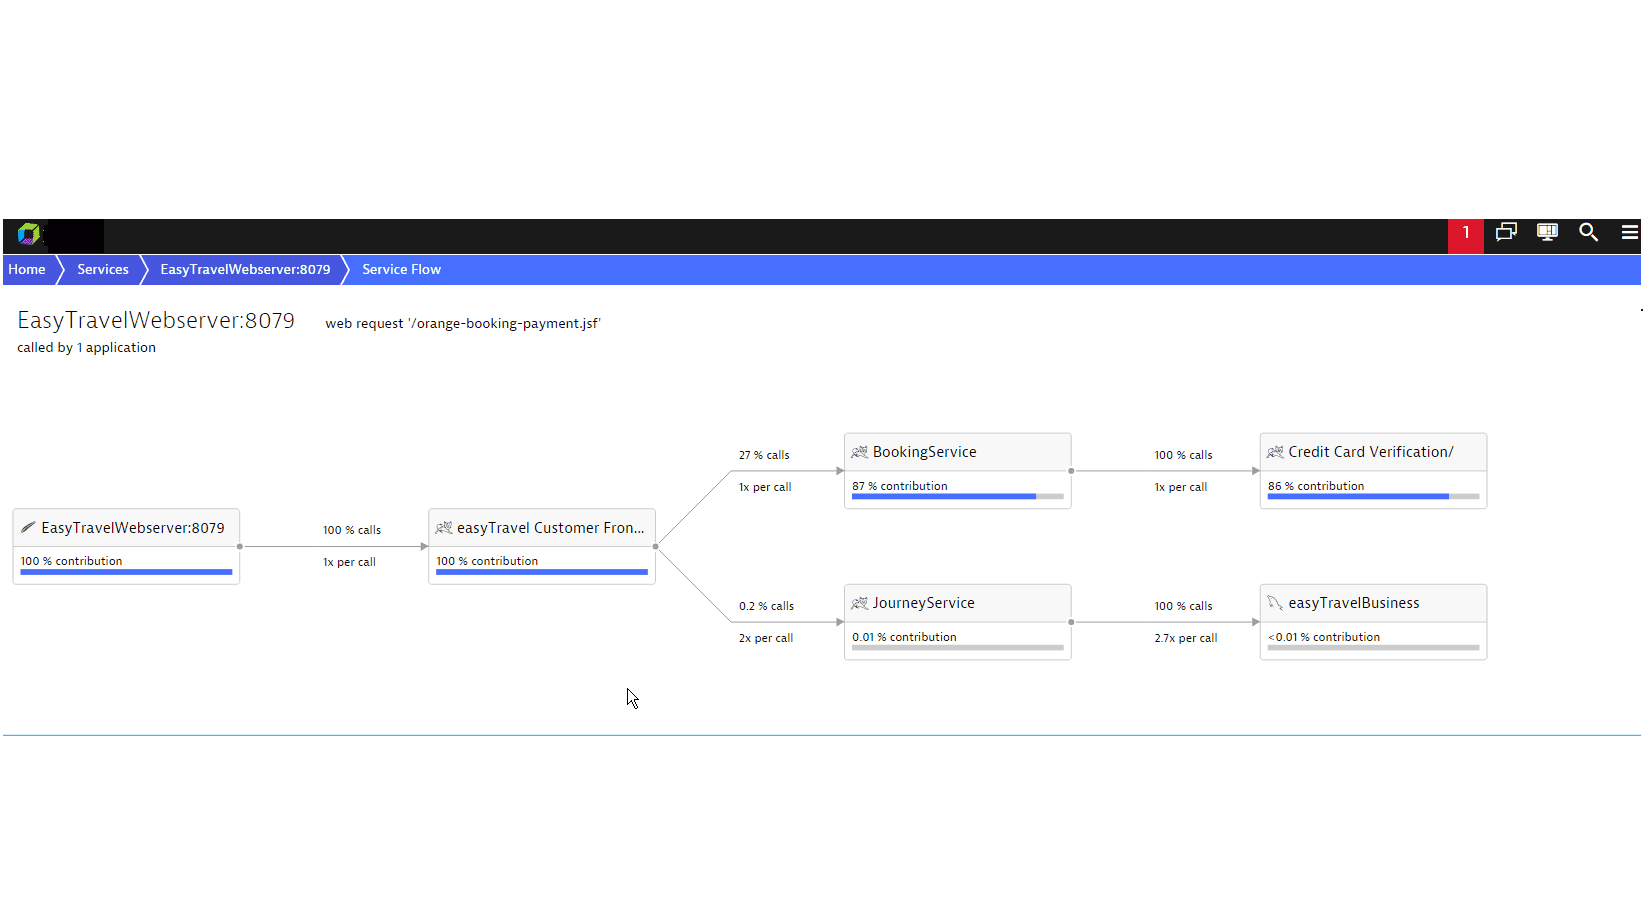This screenshot has width=1643, height=920.
Task: Click '1x per call' label near BookingService
Action: click(x=765, y=487)
